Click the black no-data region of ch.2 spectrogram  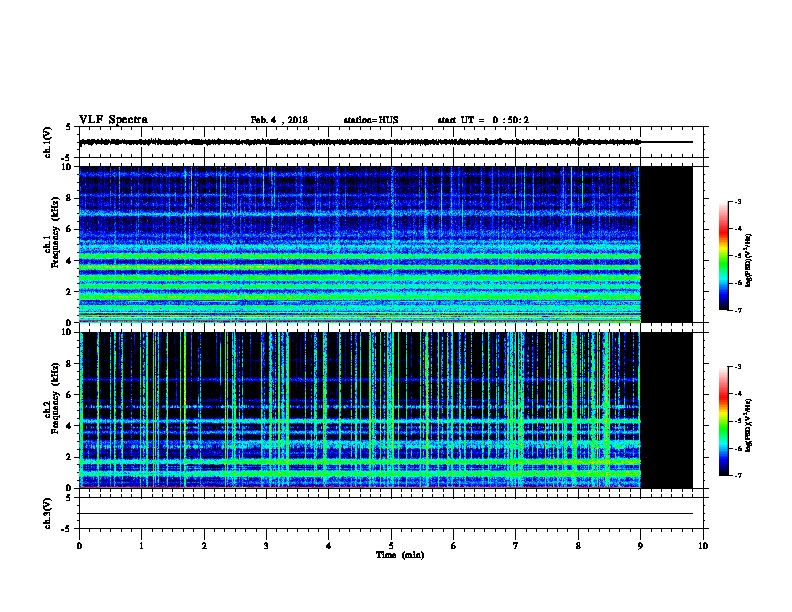click(x=667, y=410)
